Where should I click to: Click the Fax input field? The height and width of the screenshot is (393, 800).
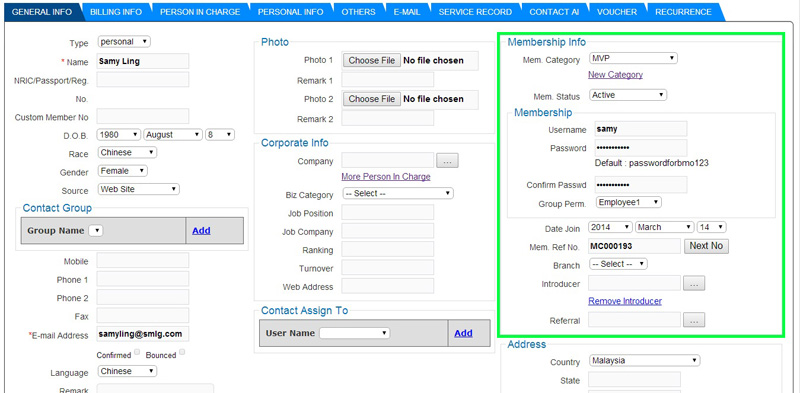tap(143, 316)
